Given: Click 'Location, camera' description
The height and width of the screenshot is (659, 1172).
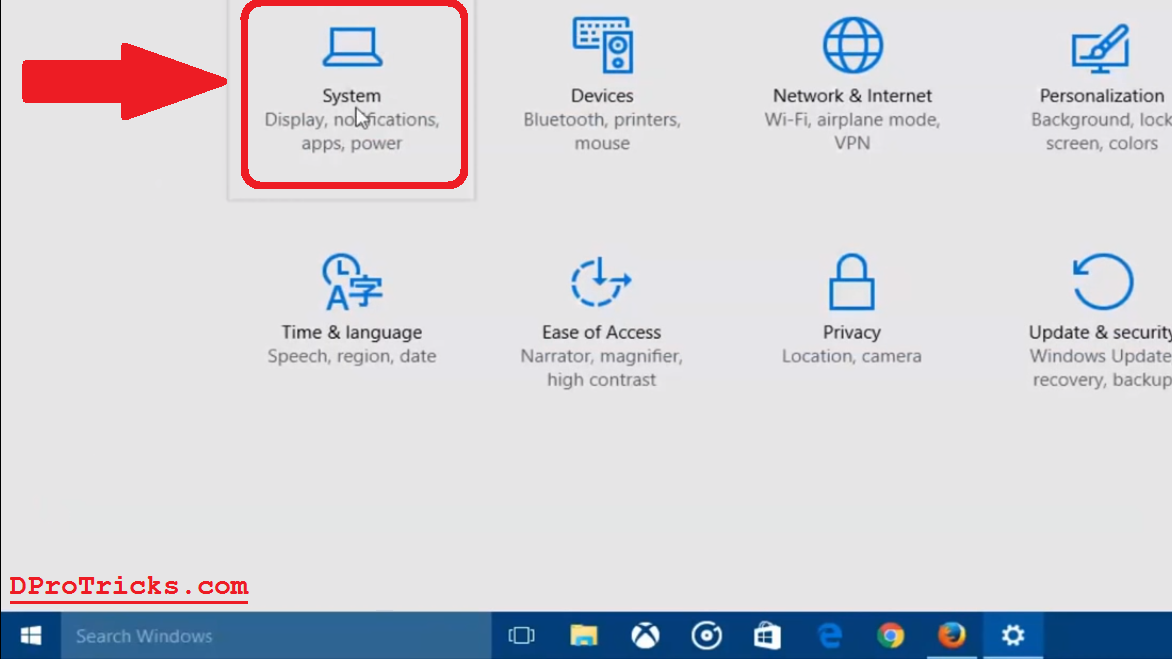Looking at the screenshot, I should click(x=851, y=356).
